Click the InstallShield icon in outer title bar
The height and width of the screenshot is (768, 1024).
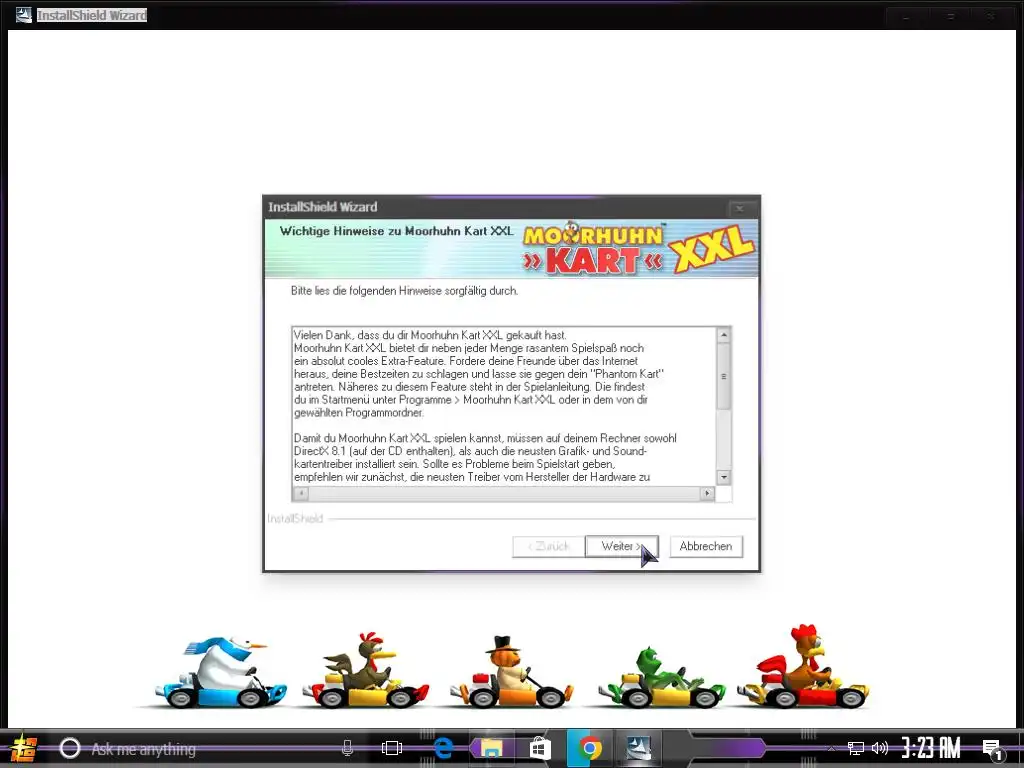(24, 14)
